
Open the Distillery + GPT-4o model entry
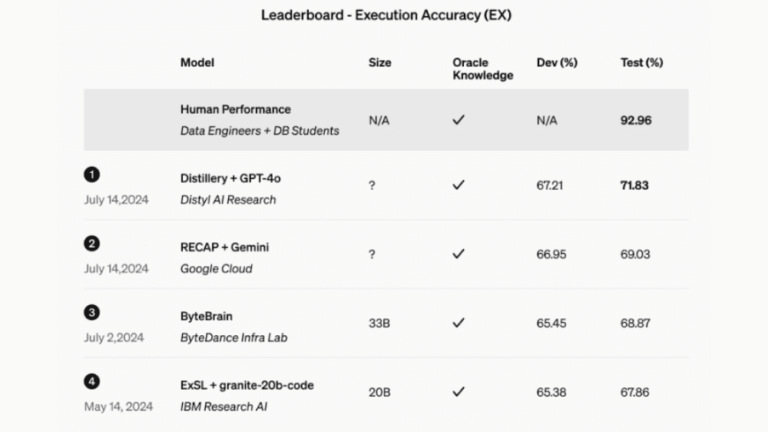click(x=230, y=178)
